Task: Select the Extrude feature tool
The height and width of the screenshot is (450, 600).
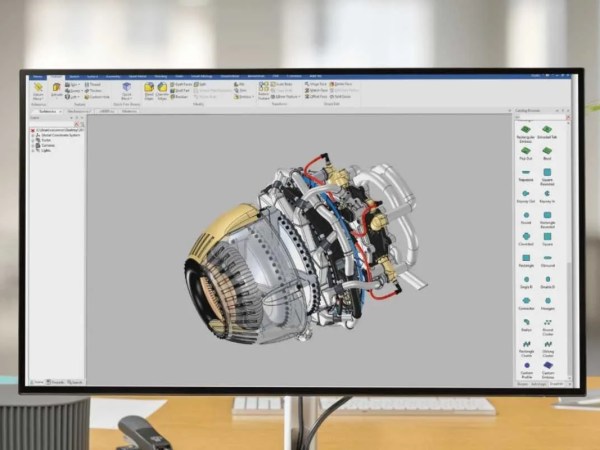Action: pos(57,90)
